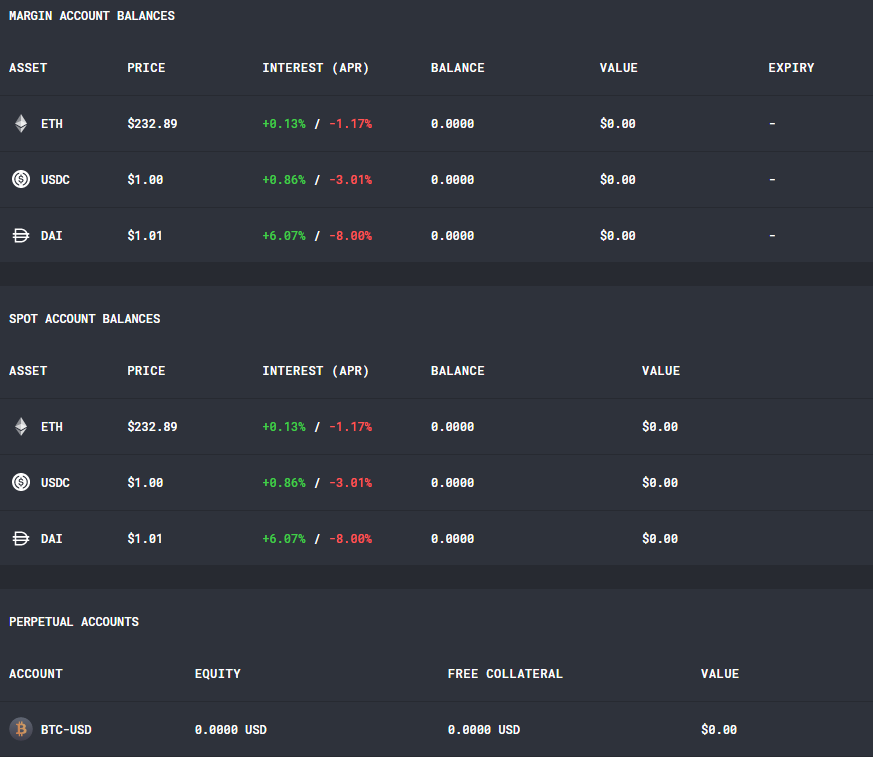Click margin DAI price $1.01

145,235
